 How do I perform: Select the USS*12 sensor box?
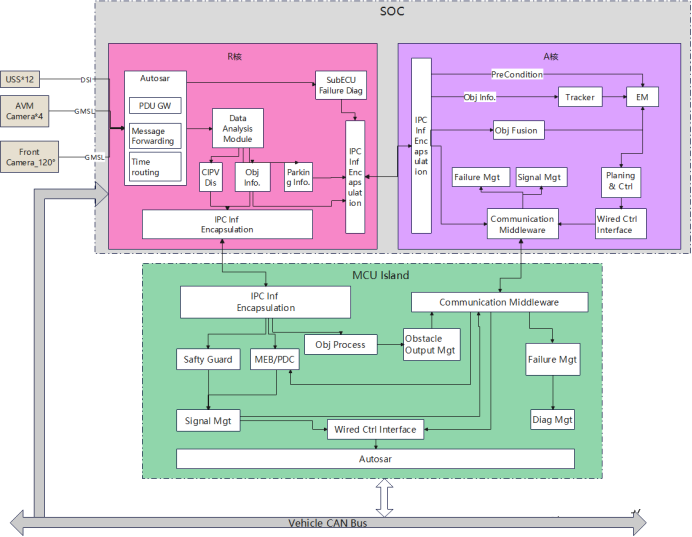coord(19,79)
